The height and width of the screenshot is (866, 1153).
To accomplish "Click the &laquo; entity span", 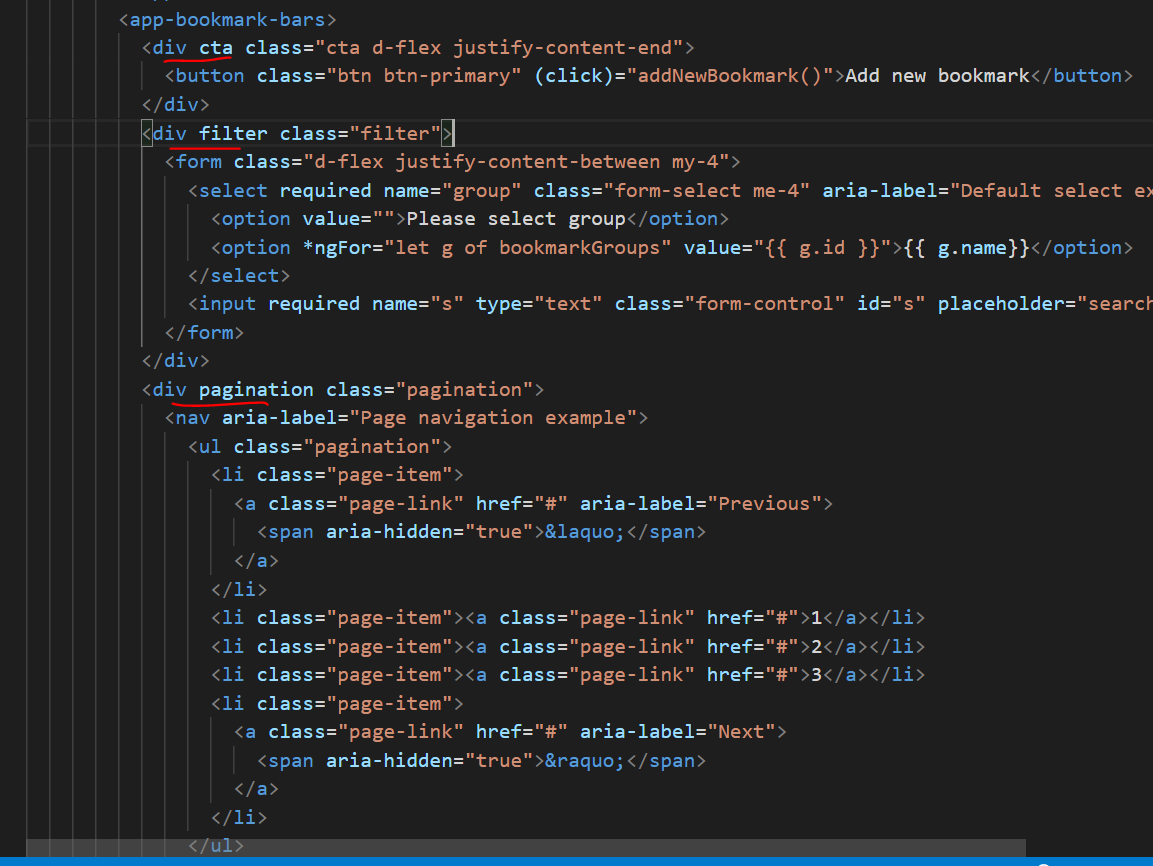I will 481,532.
